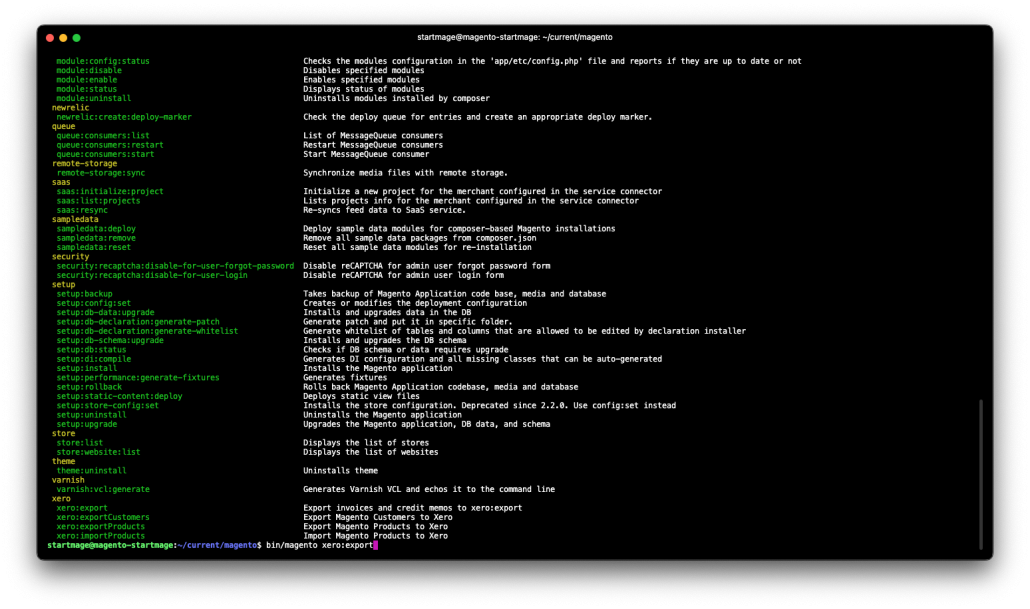Select 'setup:di:compile' command text
1030x609 pixels.
point(93,359)
